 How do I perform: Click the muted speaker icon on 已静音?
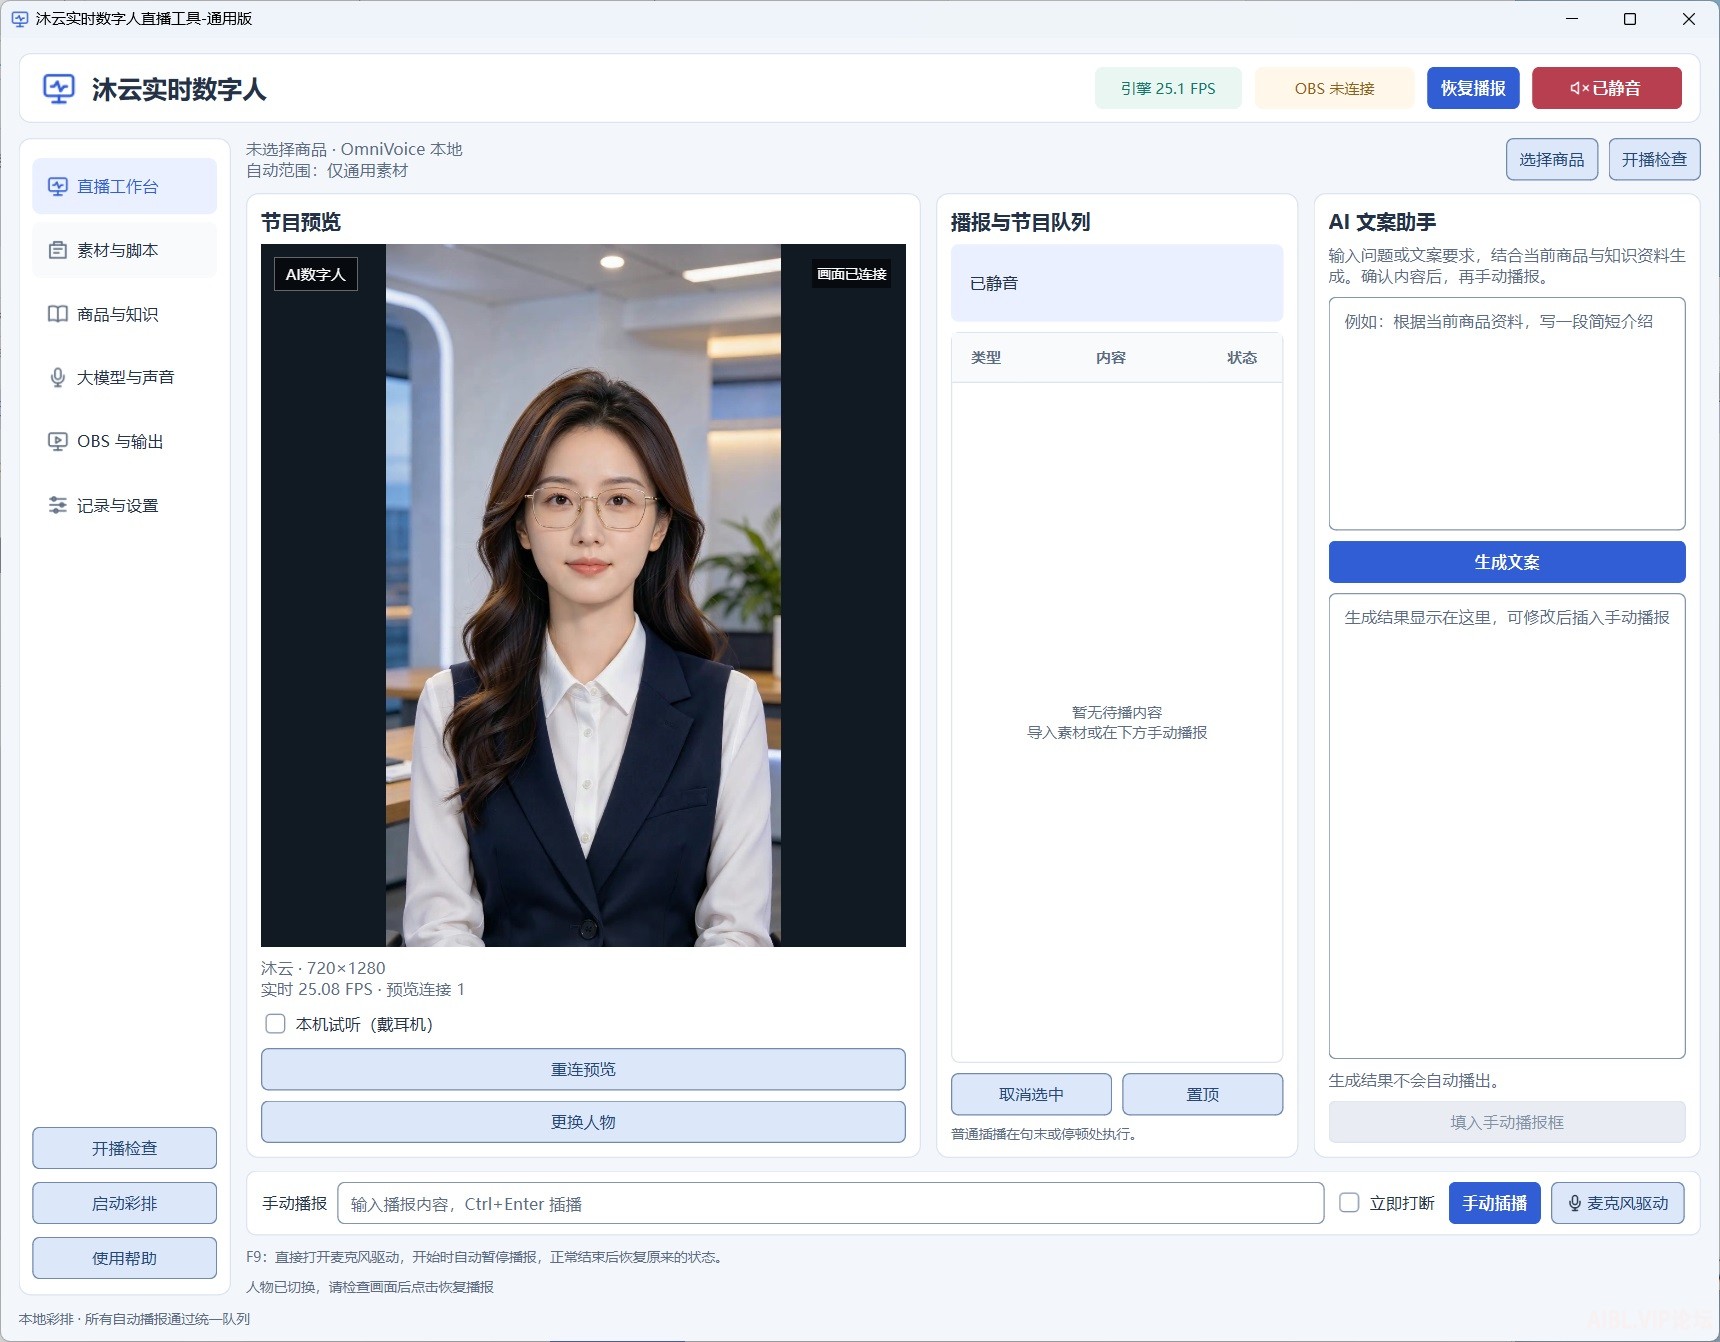click(x=1580, y=88)
